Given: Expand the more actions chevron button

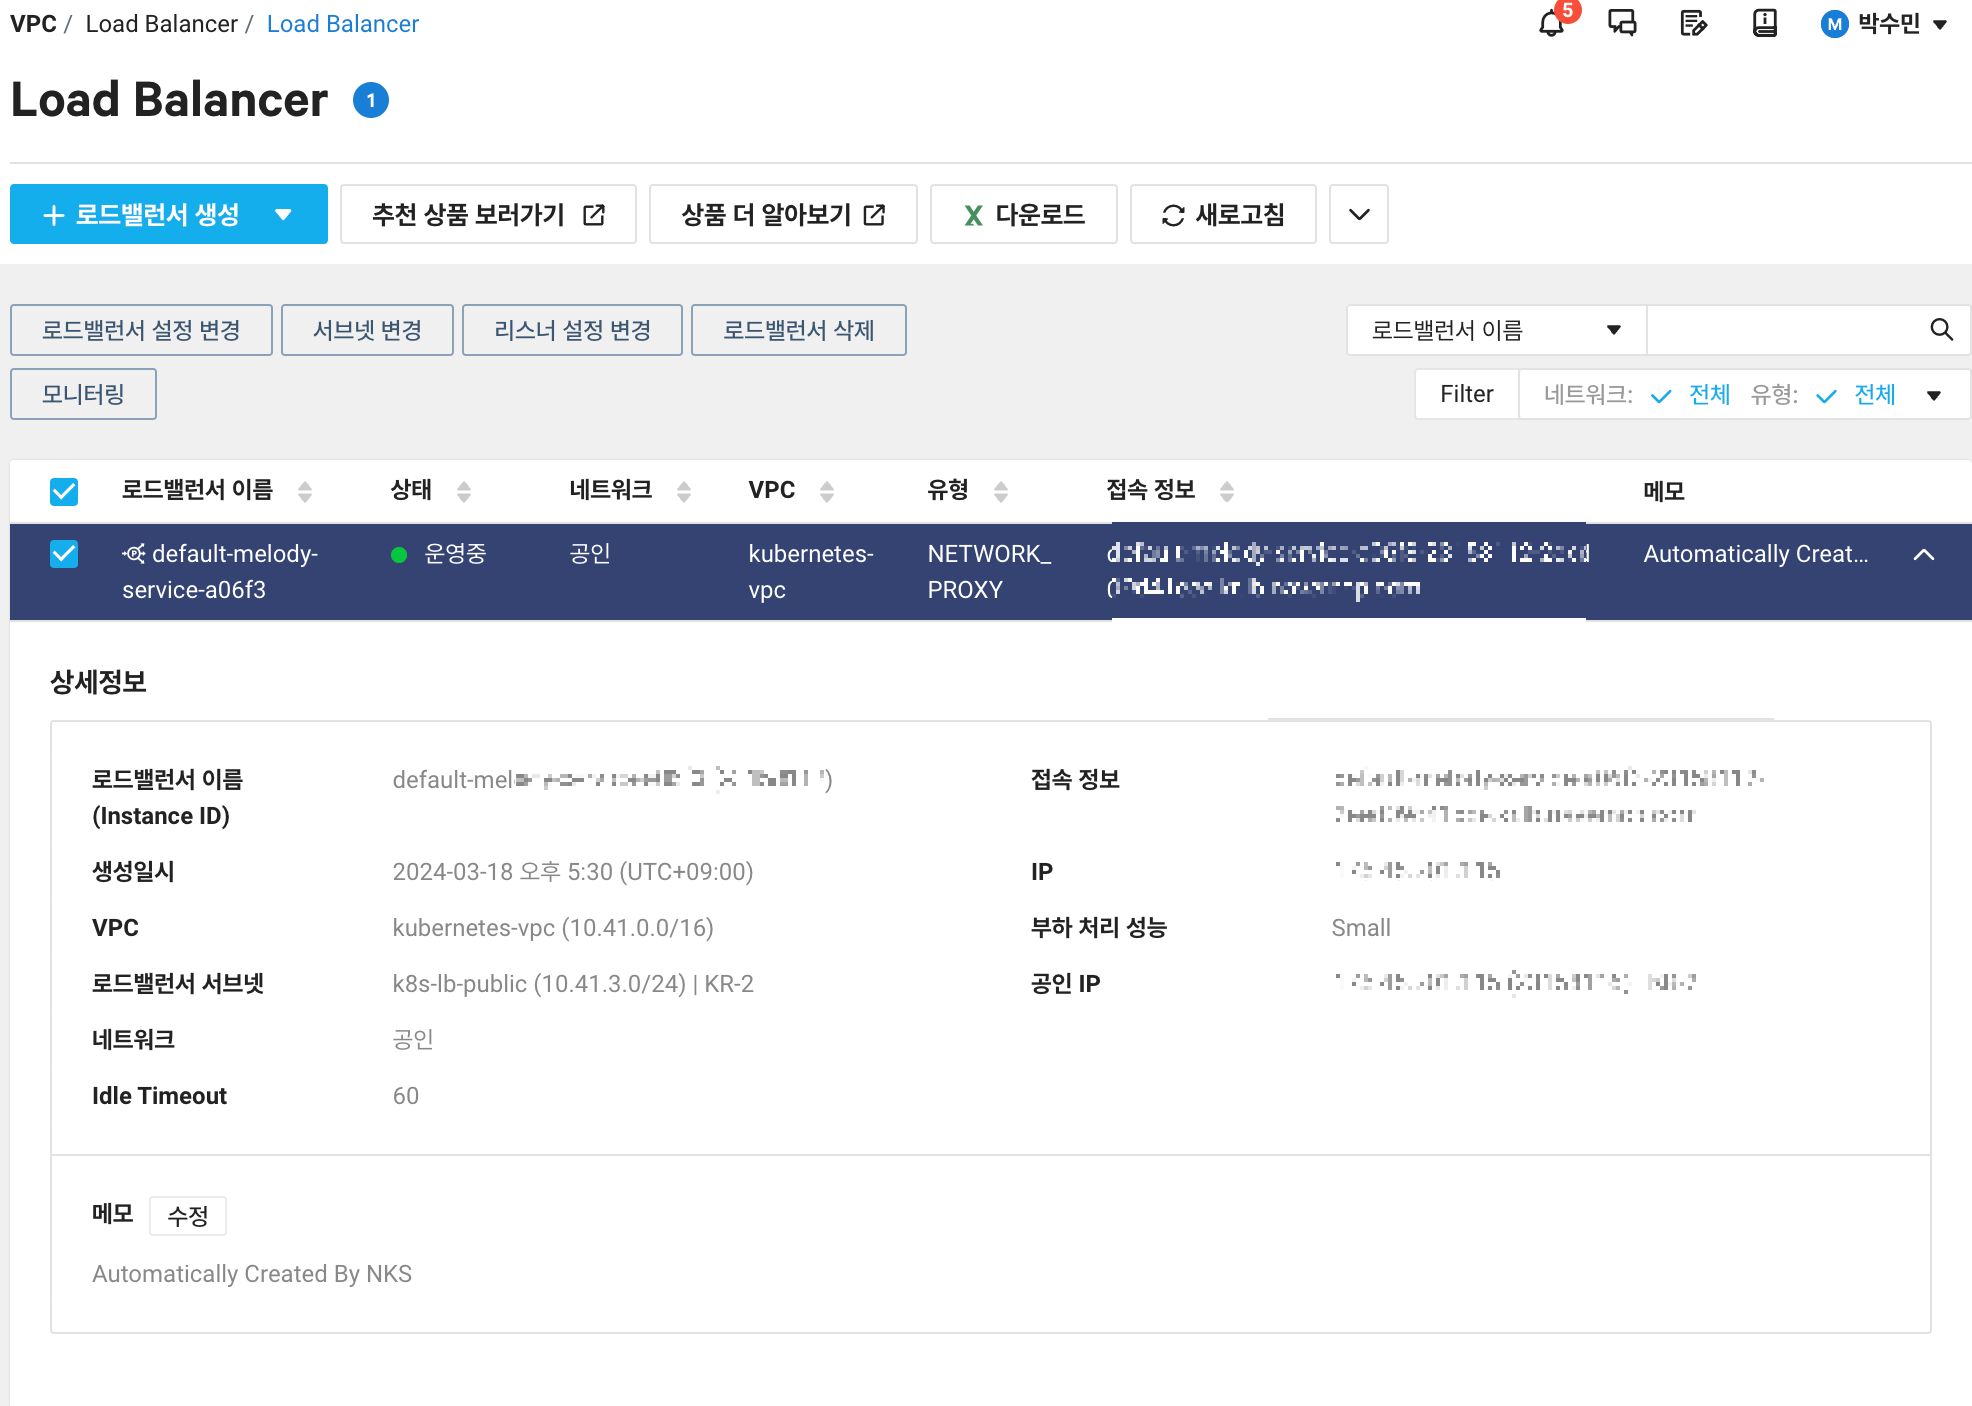Looking at the screenshot, I should coord(1358,214).
